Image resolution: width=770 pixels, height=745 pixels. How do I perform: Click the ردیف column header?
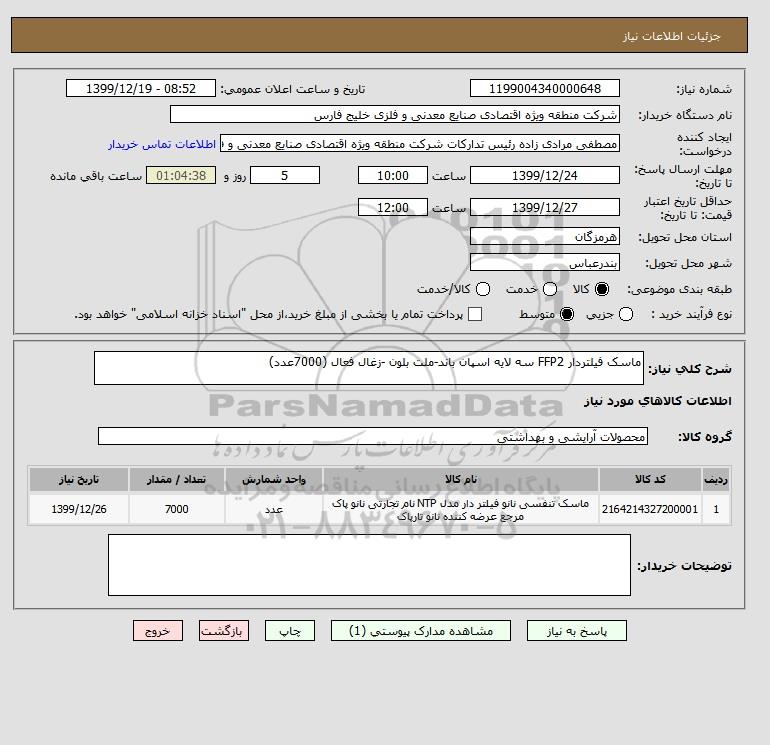tap(716, 479)
